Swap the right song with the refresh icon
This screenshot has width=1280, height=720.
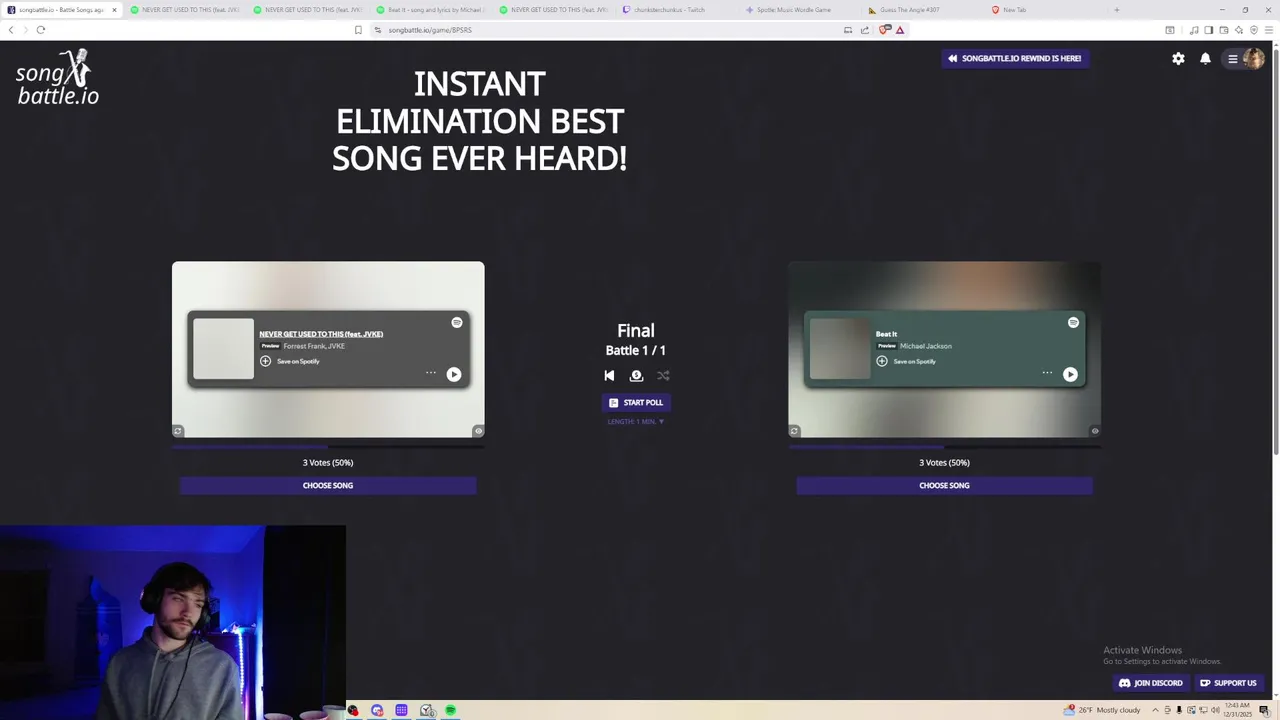[794, 431]
